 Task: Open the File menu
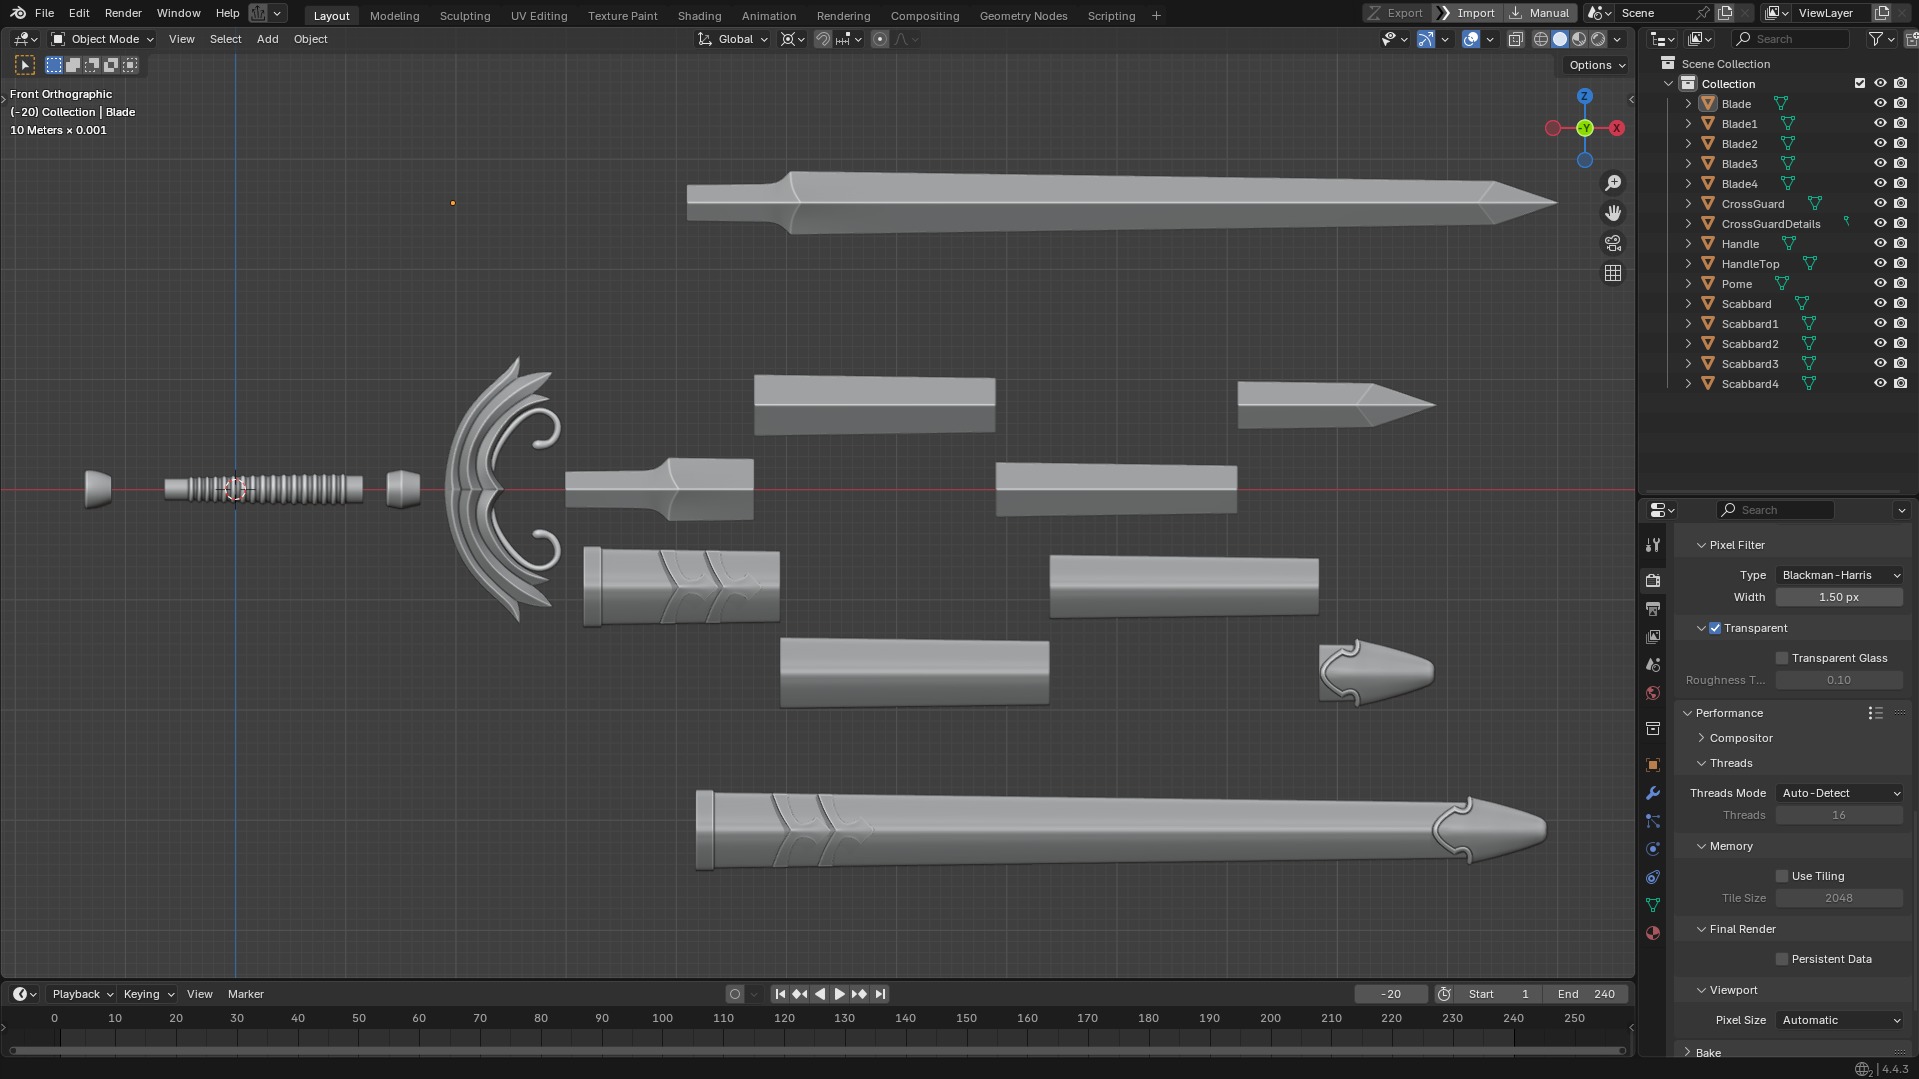coord(44,13)
